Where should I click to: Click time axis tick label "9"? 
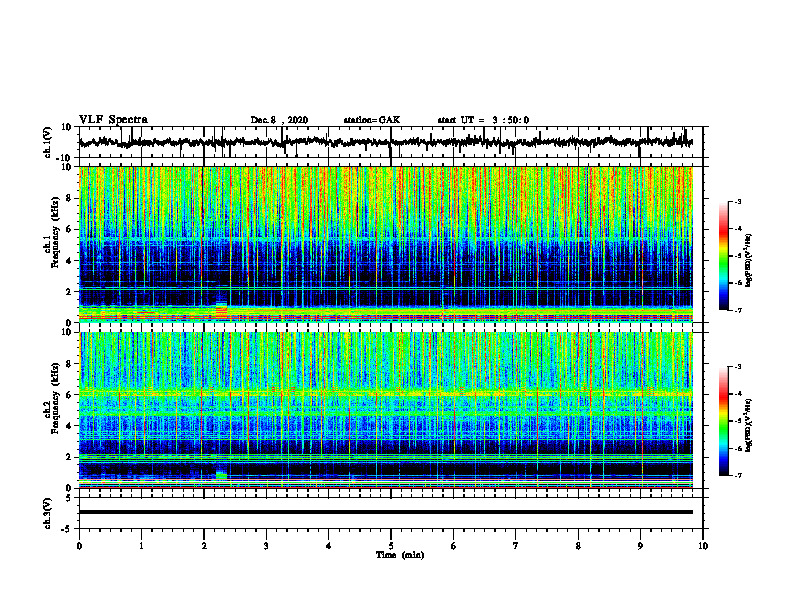point(640,546)
